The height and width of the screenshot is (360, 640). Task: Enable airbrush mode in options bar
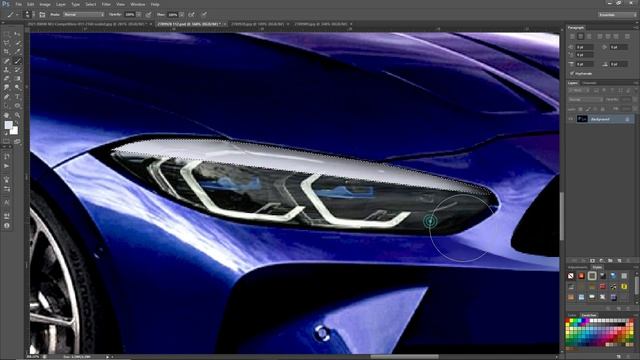[x=191, y=14]
